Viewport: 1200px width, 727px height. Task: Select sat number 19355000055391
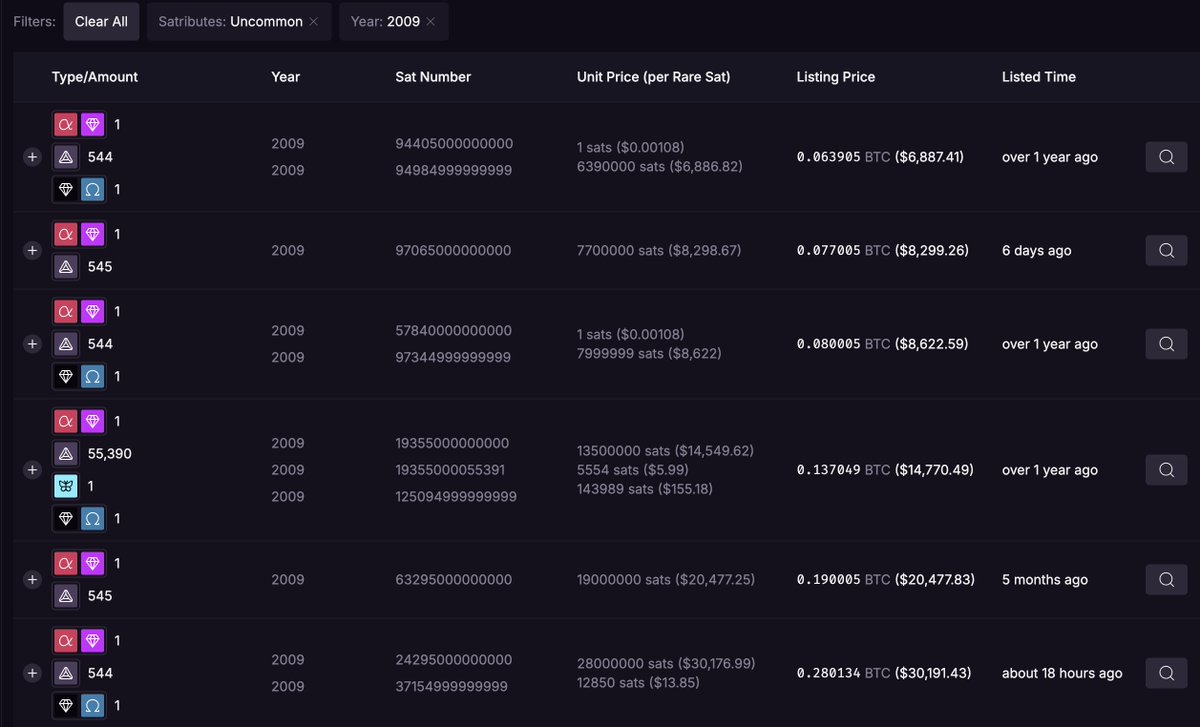click(x=452, y=470)
